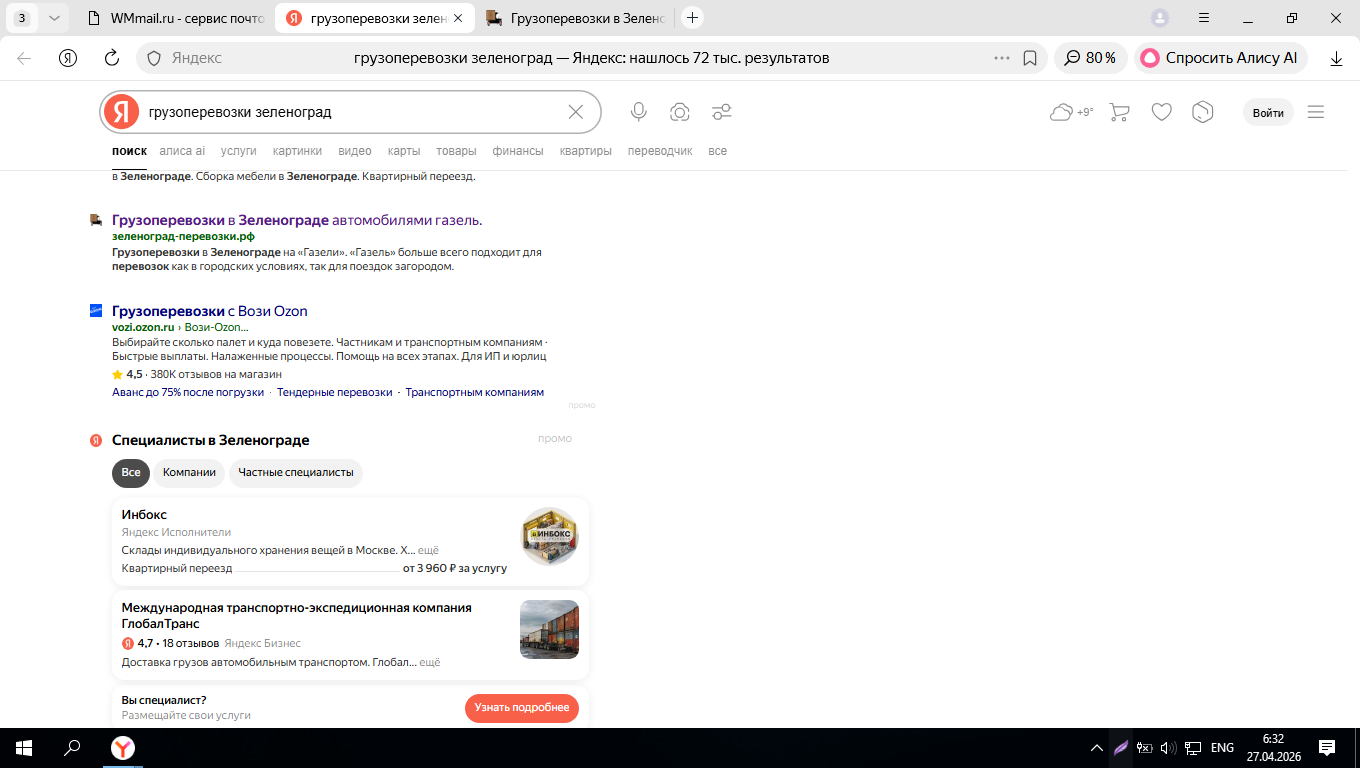Switch to the WMmail.ru tab

point(178,18)
